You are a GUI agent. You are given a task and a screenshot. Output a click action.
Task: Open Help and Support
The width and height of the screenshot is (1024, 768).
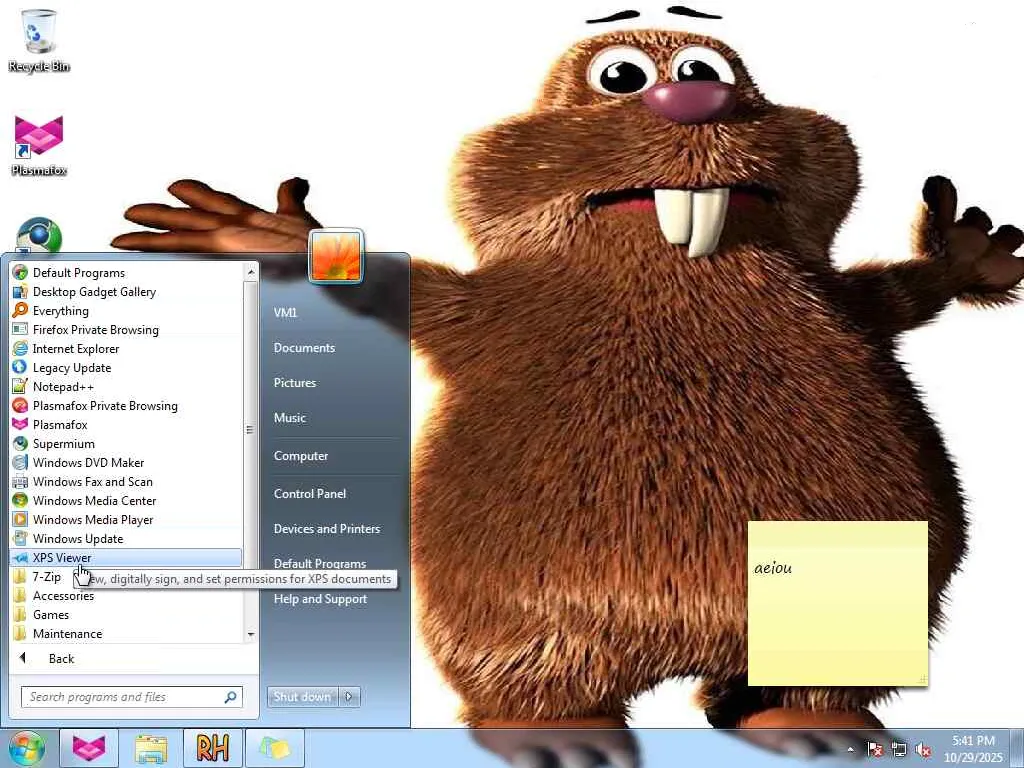coord(320,599)
